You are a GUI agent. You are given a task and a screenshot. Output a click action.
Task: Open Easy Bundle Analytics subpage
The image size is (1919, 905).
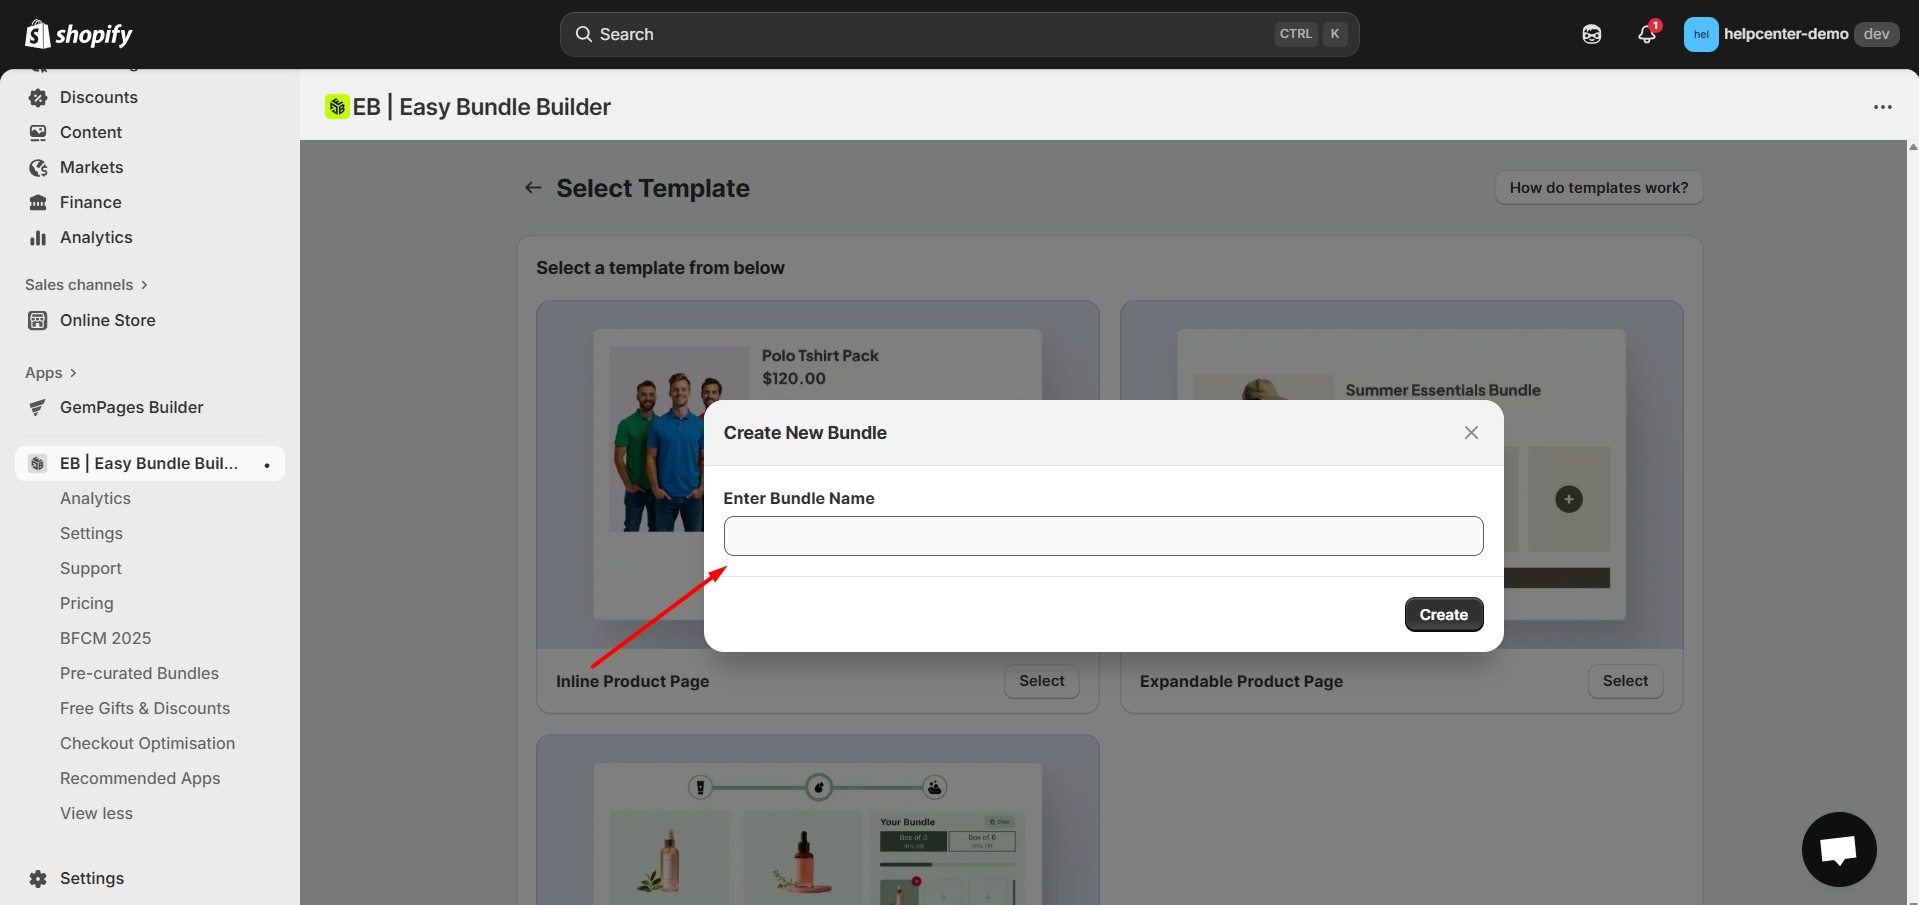tap(95, 498)
